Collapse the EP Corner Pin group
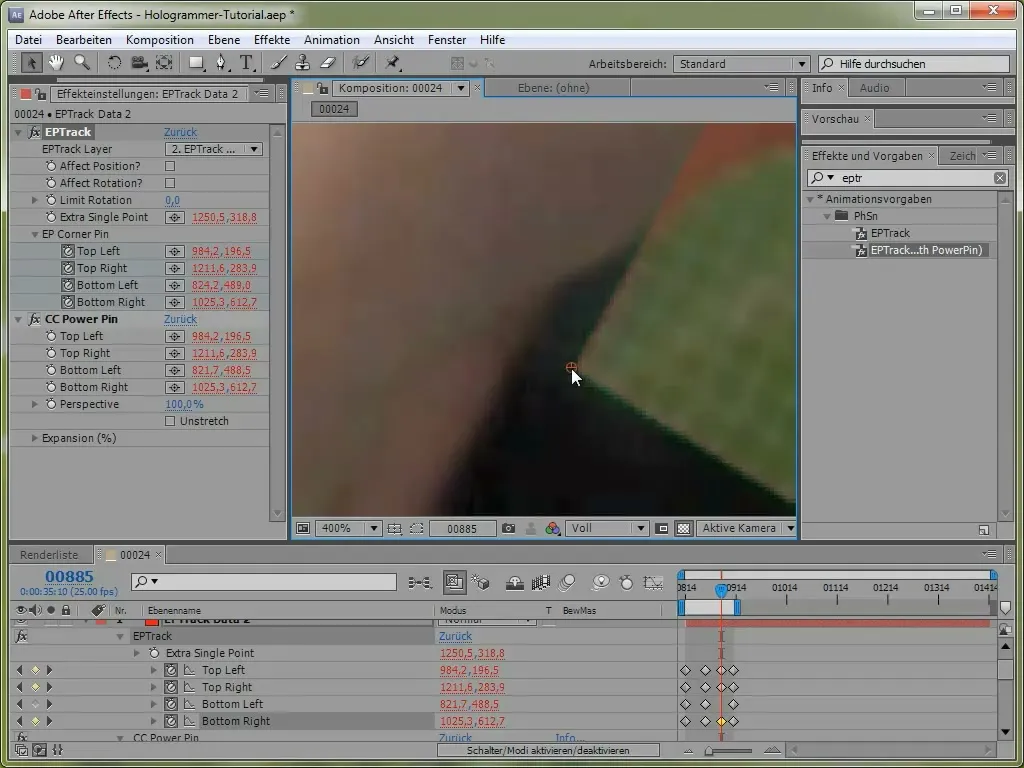Image resolution: width=1024 pixels, height=768 pixels. (x=35, y=234)
